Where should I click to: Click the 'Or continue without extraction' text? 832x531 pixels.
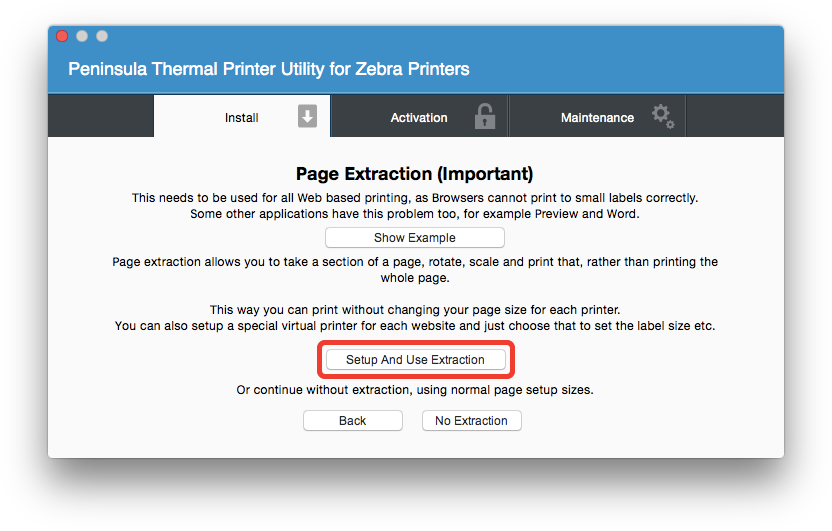pyautogui.click(x=414, y=389)
